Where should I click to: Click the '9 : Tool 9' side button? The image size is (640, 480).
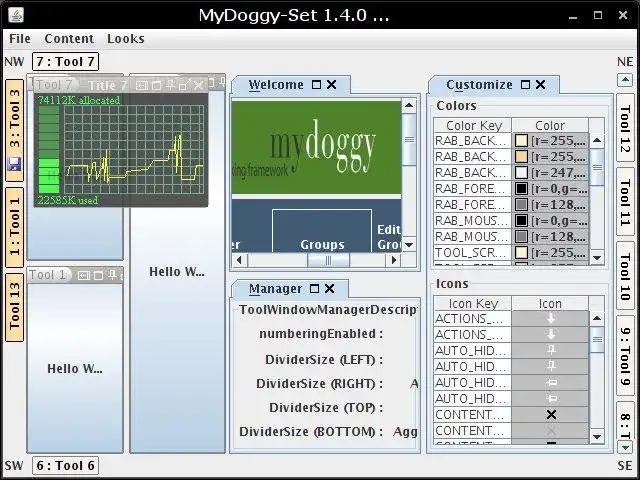pyautogui.click(x=625, y=355)
